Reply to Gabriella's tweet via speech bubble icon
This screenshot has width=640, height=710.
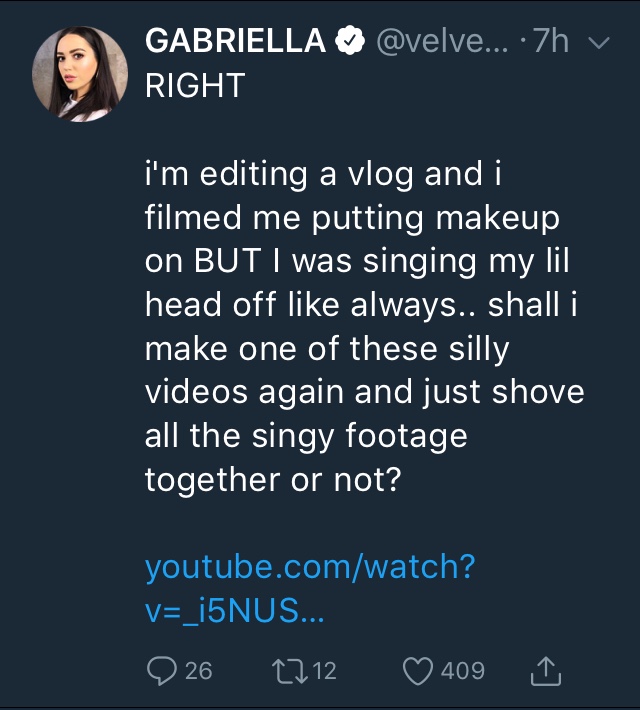pyautogui.click(x=162, y=670)
